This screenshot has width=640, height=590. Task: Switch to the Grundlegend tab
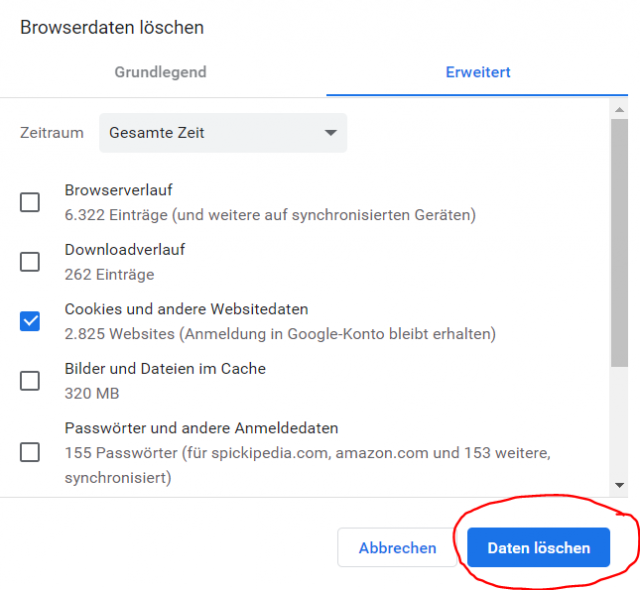tap(160, 72)
